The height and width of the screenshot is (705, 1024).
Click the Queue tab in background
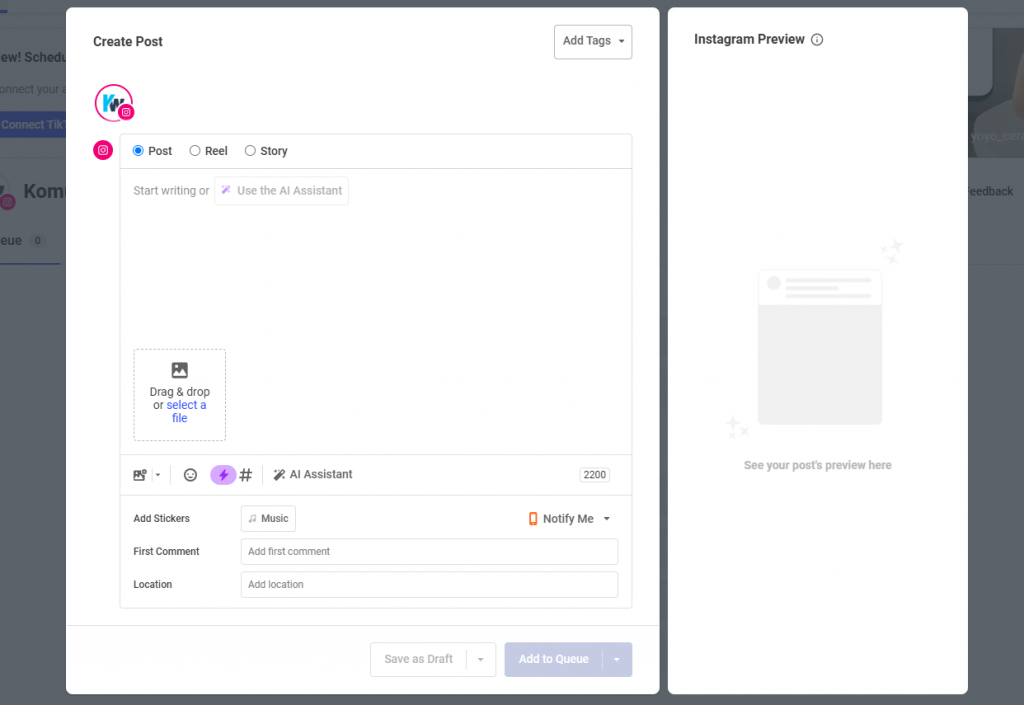click(x=23, y=241)
